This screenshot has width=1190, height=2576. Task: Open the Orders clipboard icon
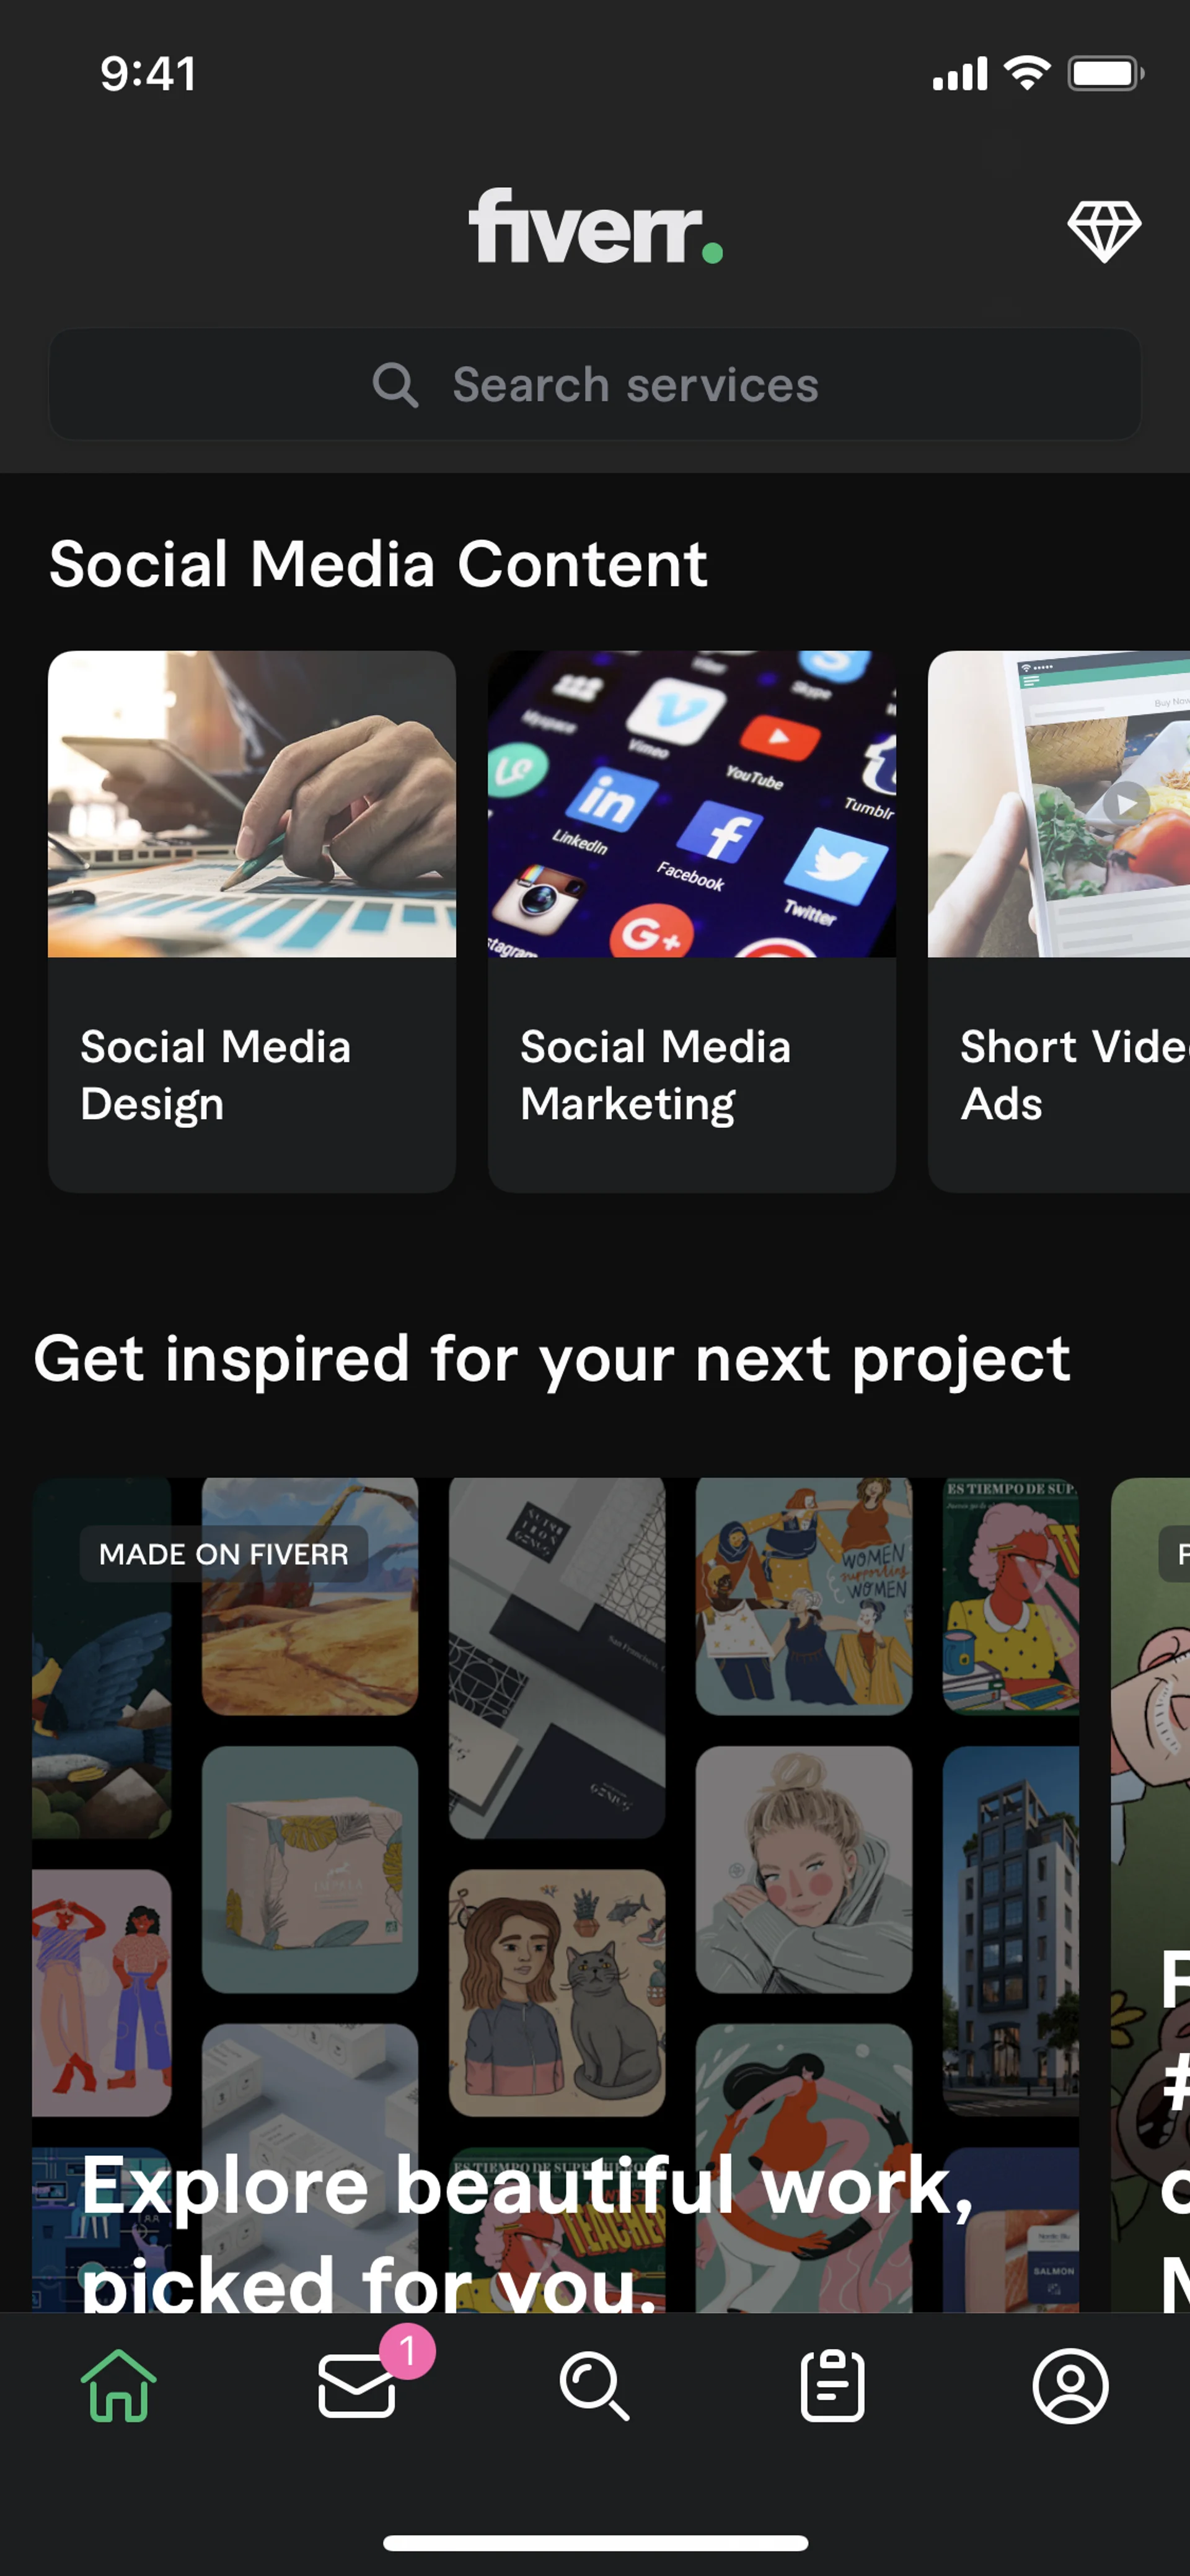[832, 2386]
